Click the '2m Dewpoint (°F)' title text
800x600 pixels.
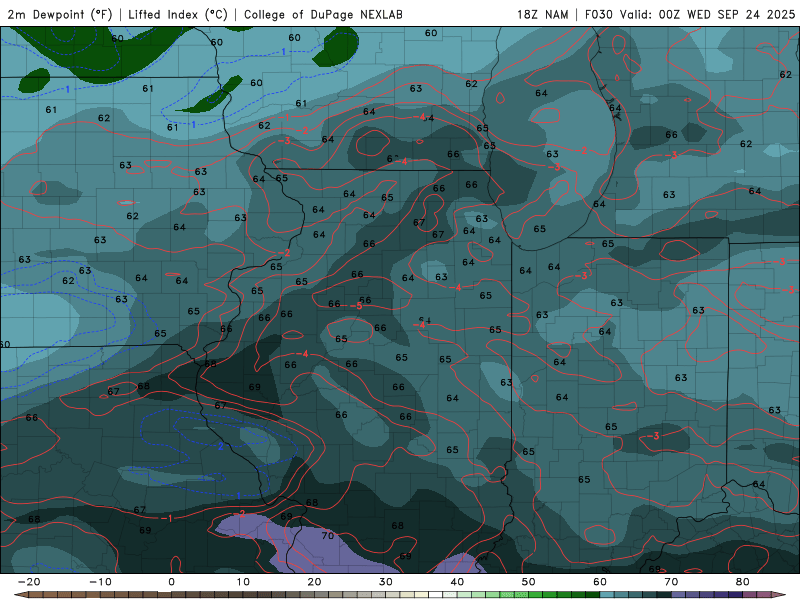60,15
